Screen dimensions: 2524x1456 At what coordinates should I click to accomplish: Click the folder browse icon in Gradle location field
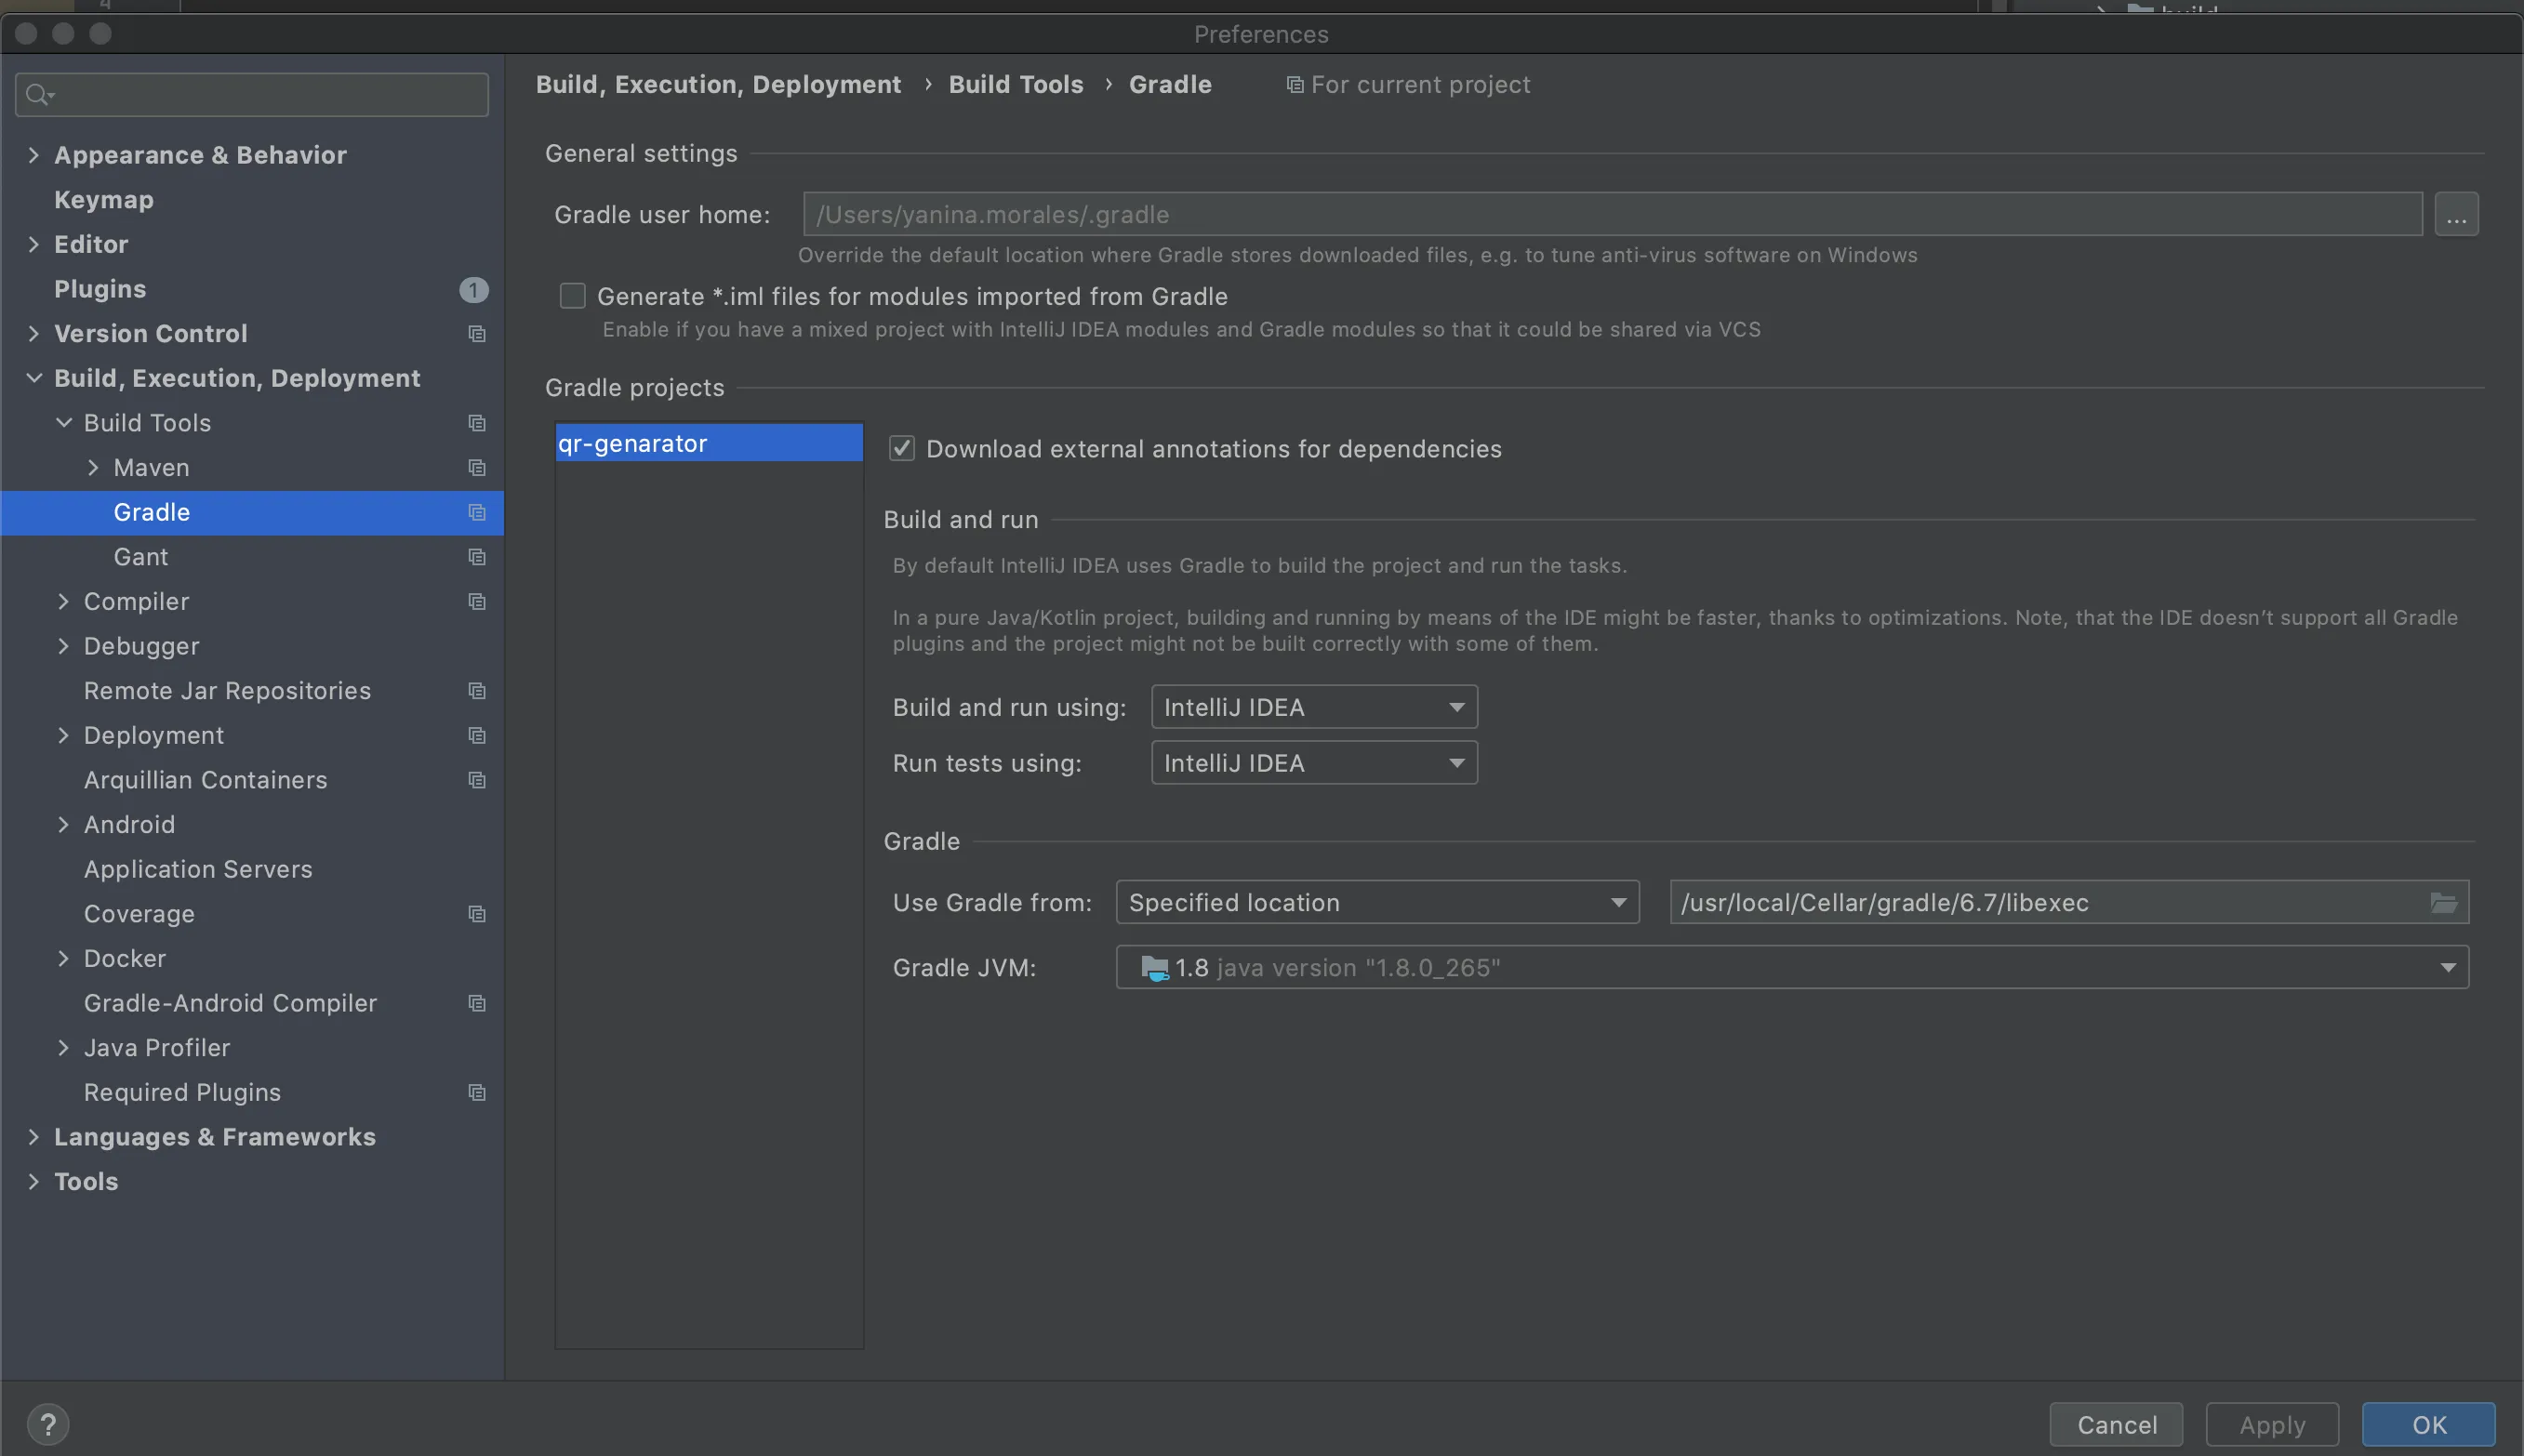[2443, 902]
